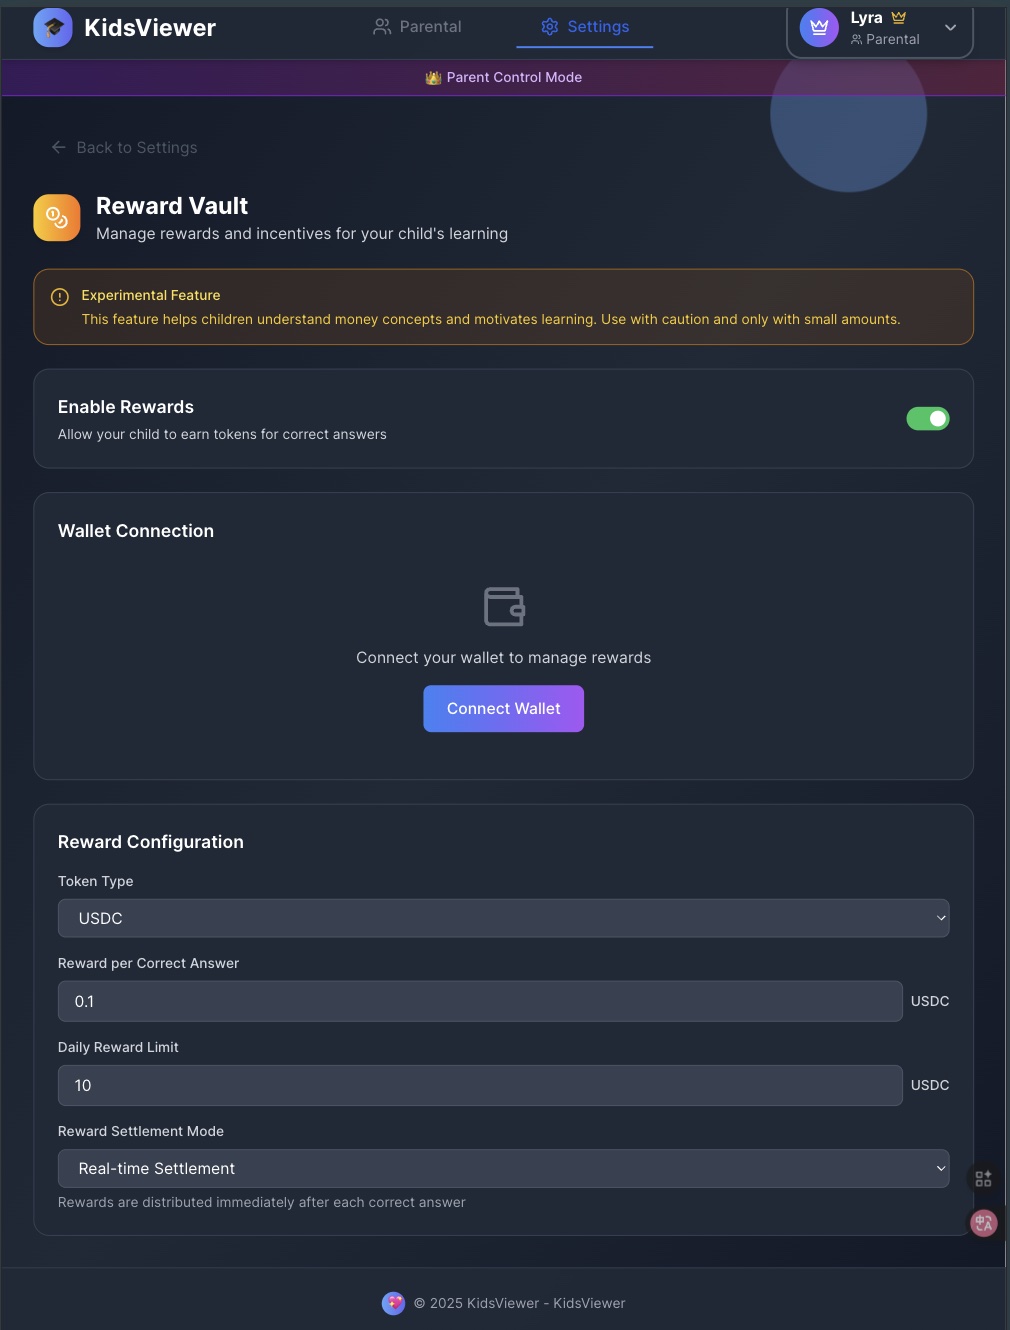
Task: Click the wallet icon in Wallet Connection
Action: [x=504, y=607]
